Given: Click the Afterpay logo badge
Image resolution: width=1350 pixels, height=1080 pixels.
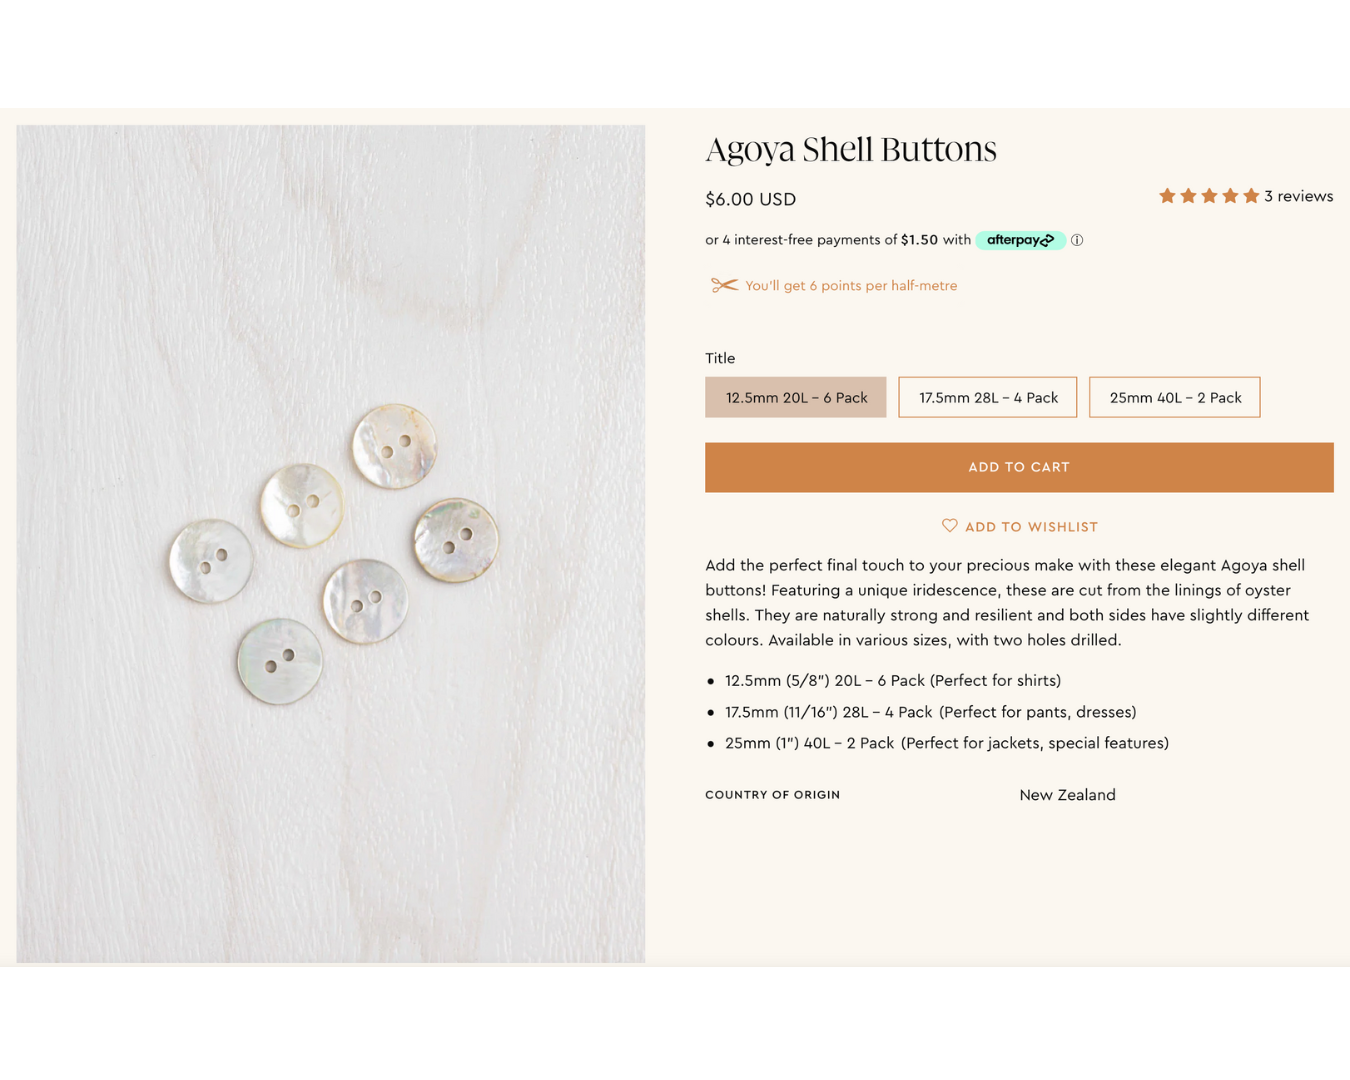Looking at the screenshot, I should 1020,240.
